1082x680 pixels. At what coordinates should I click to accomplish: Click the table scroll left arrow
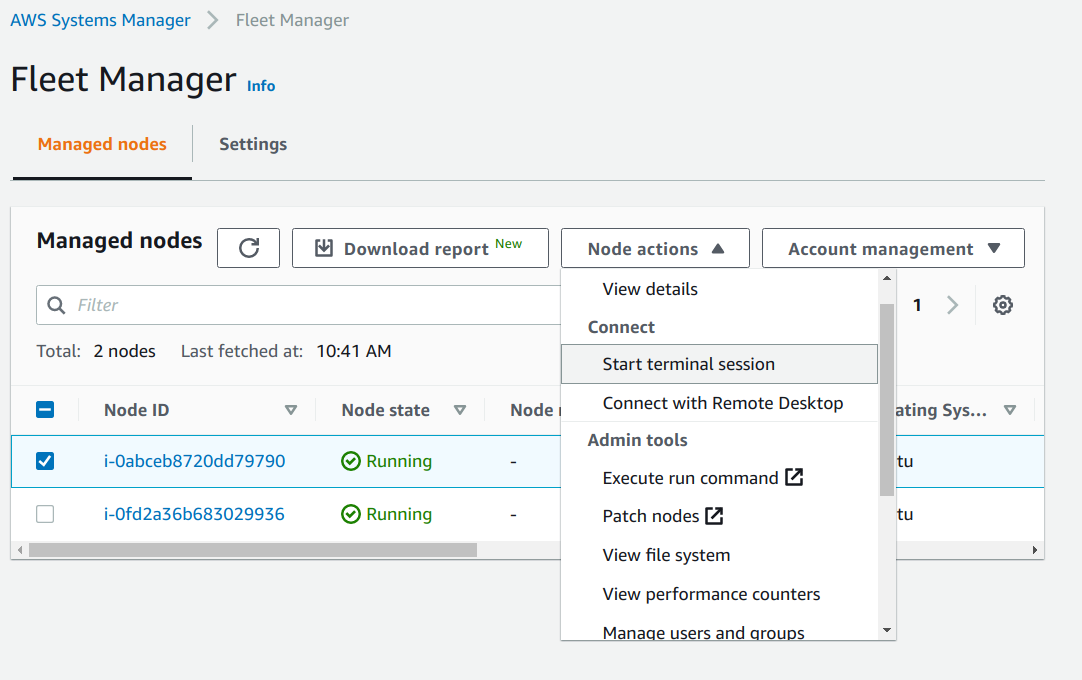click(20, 550)
